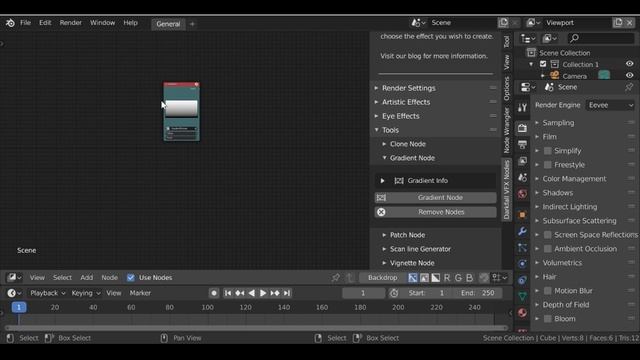Viewport: 640px width, 360px height.
Task: Open the File menu
Action: point(25,23)
